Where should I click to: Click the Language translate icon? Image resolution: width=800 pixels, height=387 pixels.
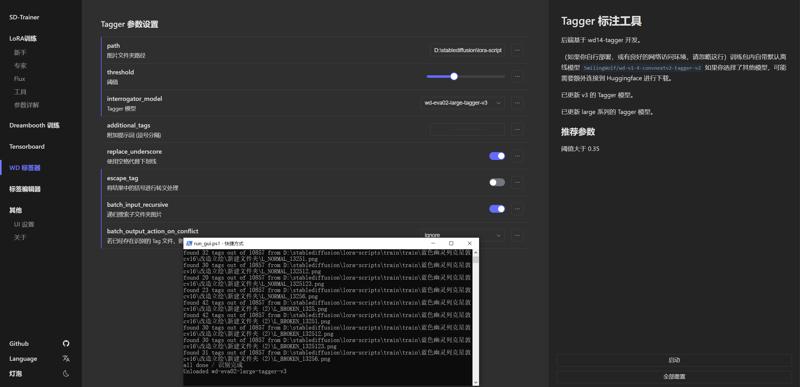[66, 358]
